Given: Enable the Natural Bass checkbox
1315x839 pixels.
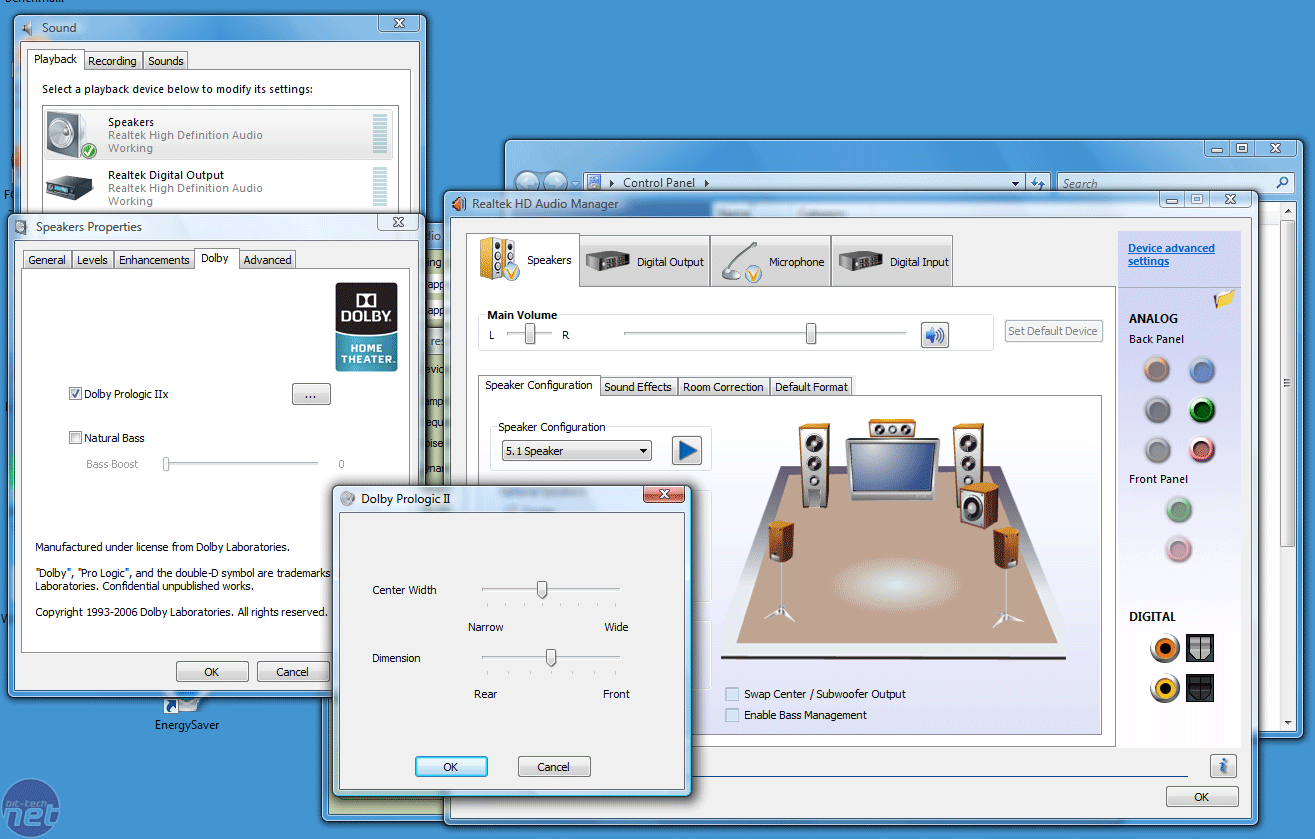Looking at the screenshot, I should pyautogui.click(x=75, y=438).
